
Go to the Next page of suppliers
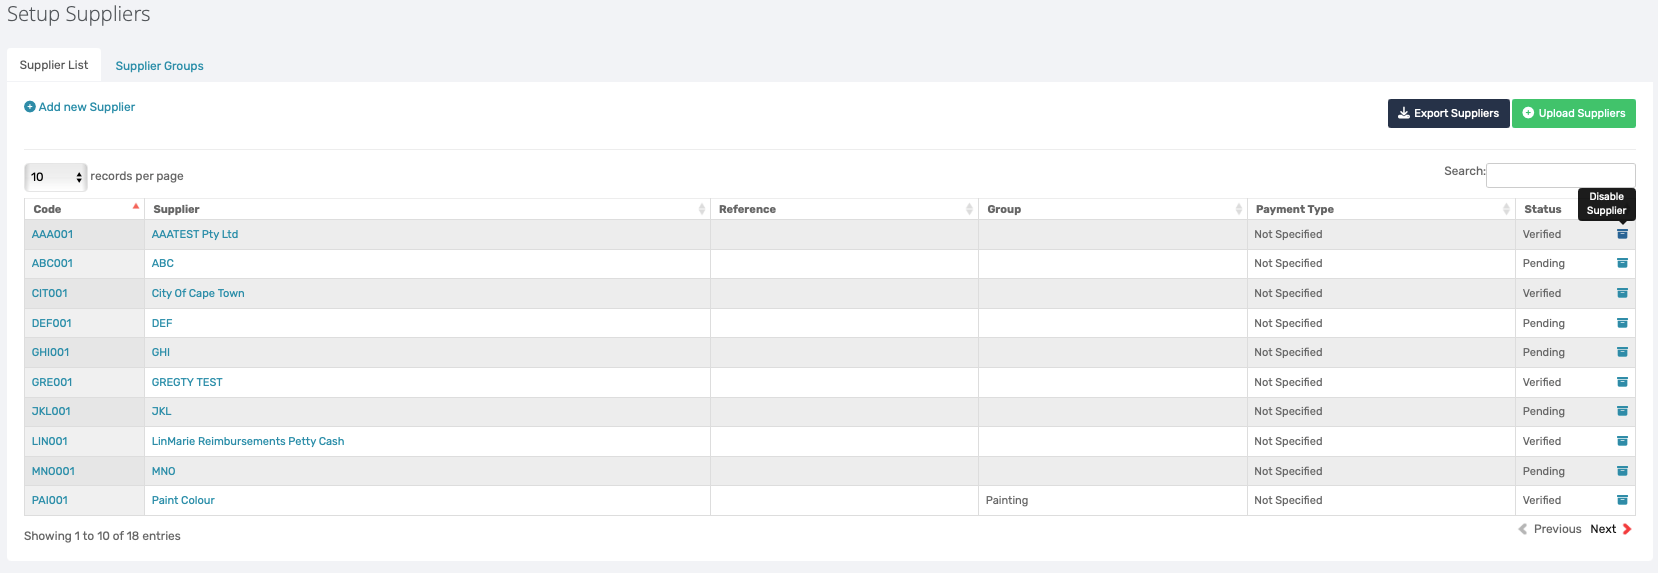pos(1611,529)
